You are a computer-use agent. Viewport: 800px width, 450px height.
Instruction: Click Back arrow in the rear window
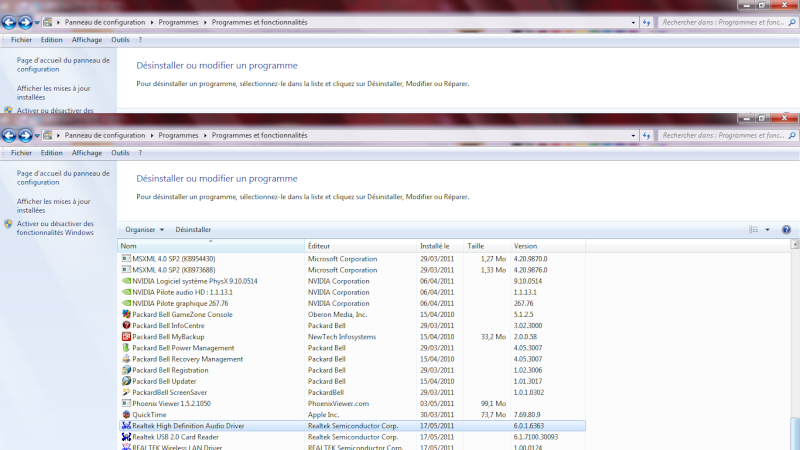[x=9, y=22]
